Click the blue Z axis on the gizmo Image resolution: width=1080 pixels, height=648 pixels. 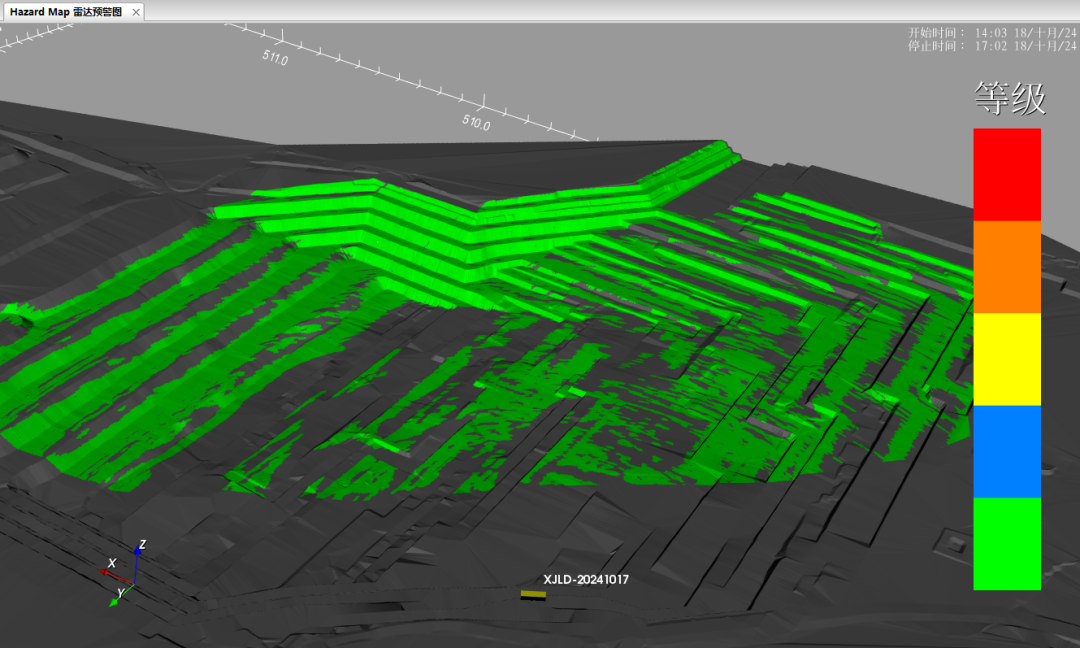click(137, 558)
